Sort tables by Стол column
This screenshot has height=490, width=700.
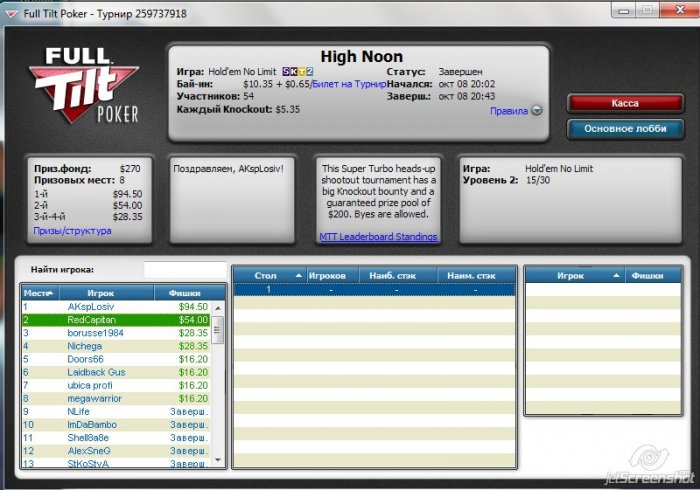click(269, 276)
